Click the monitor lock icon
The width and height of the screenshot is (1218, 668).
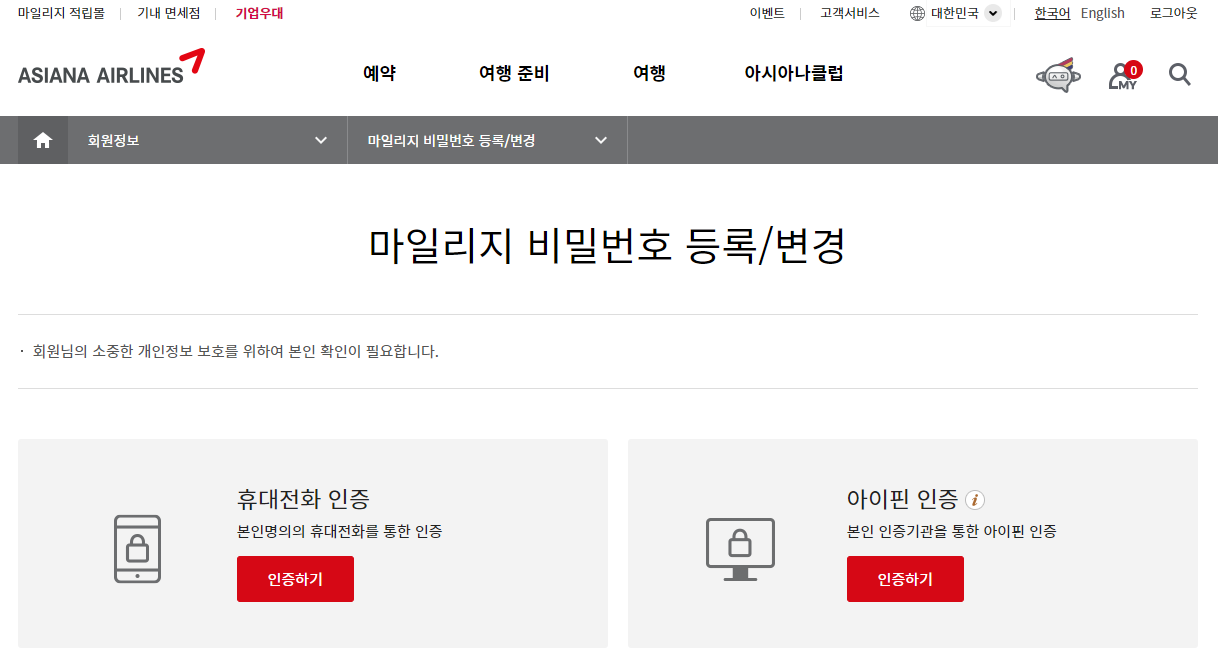point(740,548)
